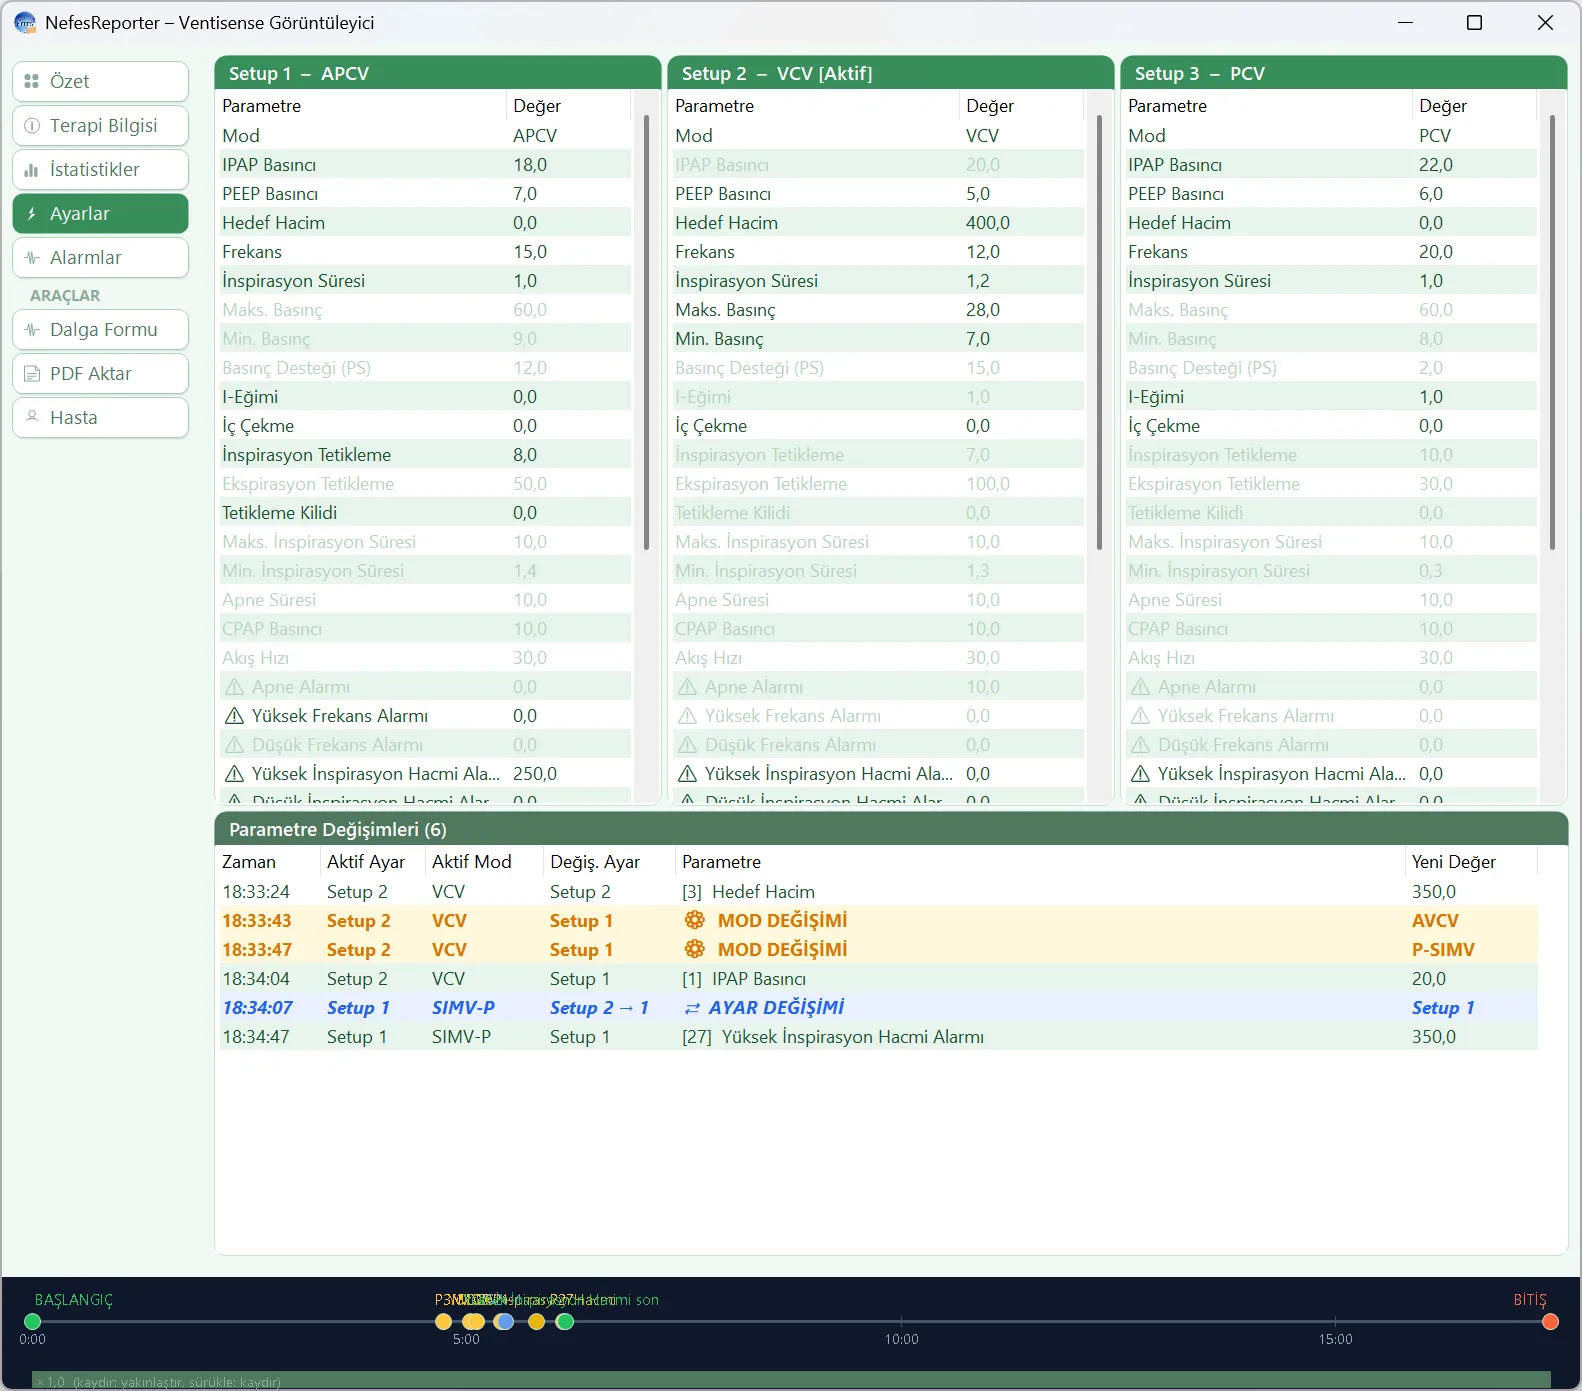
Task: Open the Ayarlar section in the sidebar
Action: coord(100,213)
